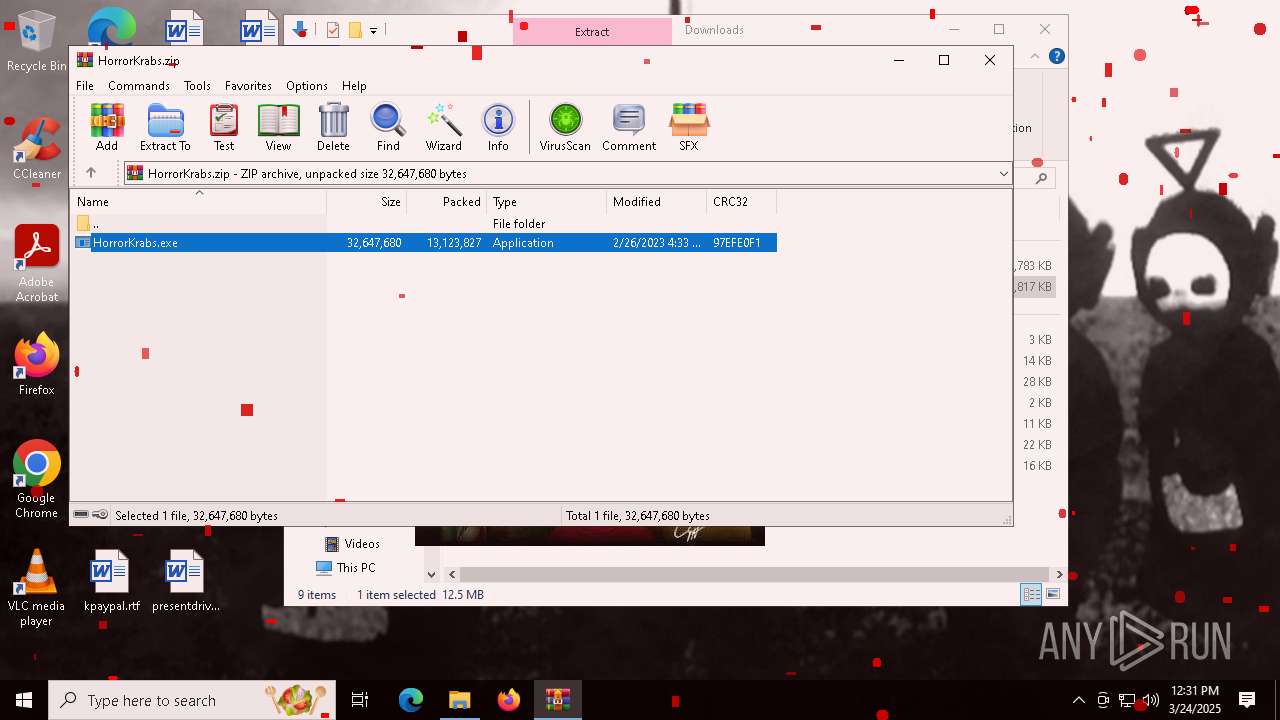Open Firefox from the taskbar

tap(508, 700)
